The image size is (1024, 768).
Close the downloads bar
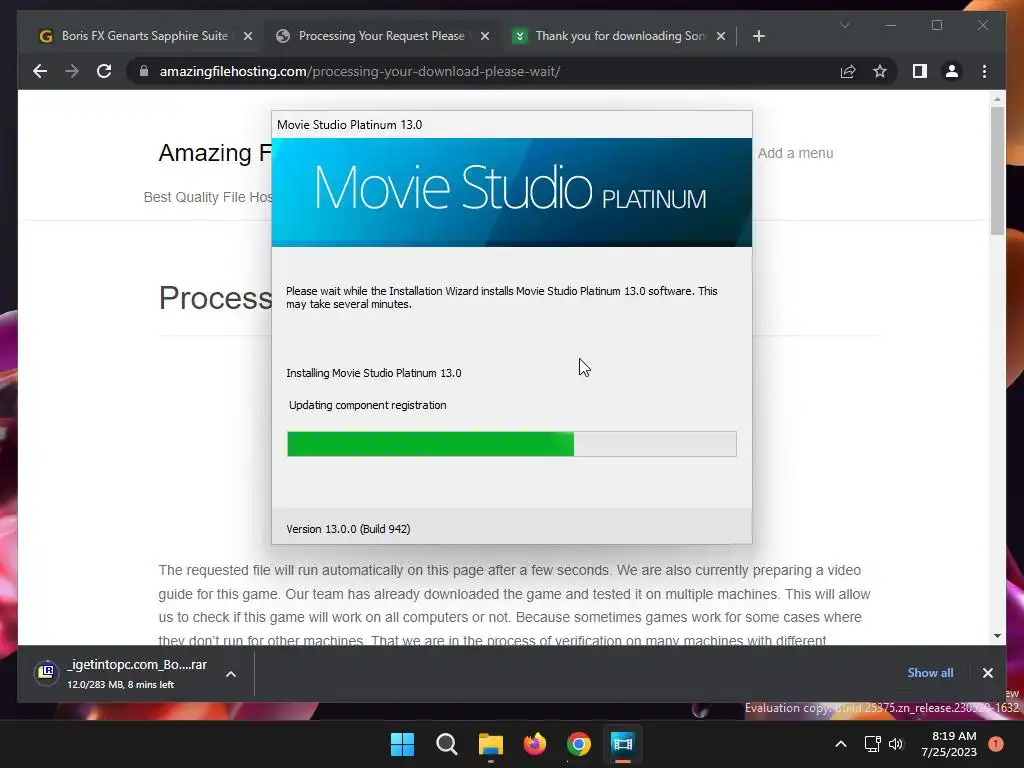[987, 673]
